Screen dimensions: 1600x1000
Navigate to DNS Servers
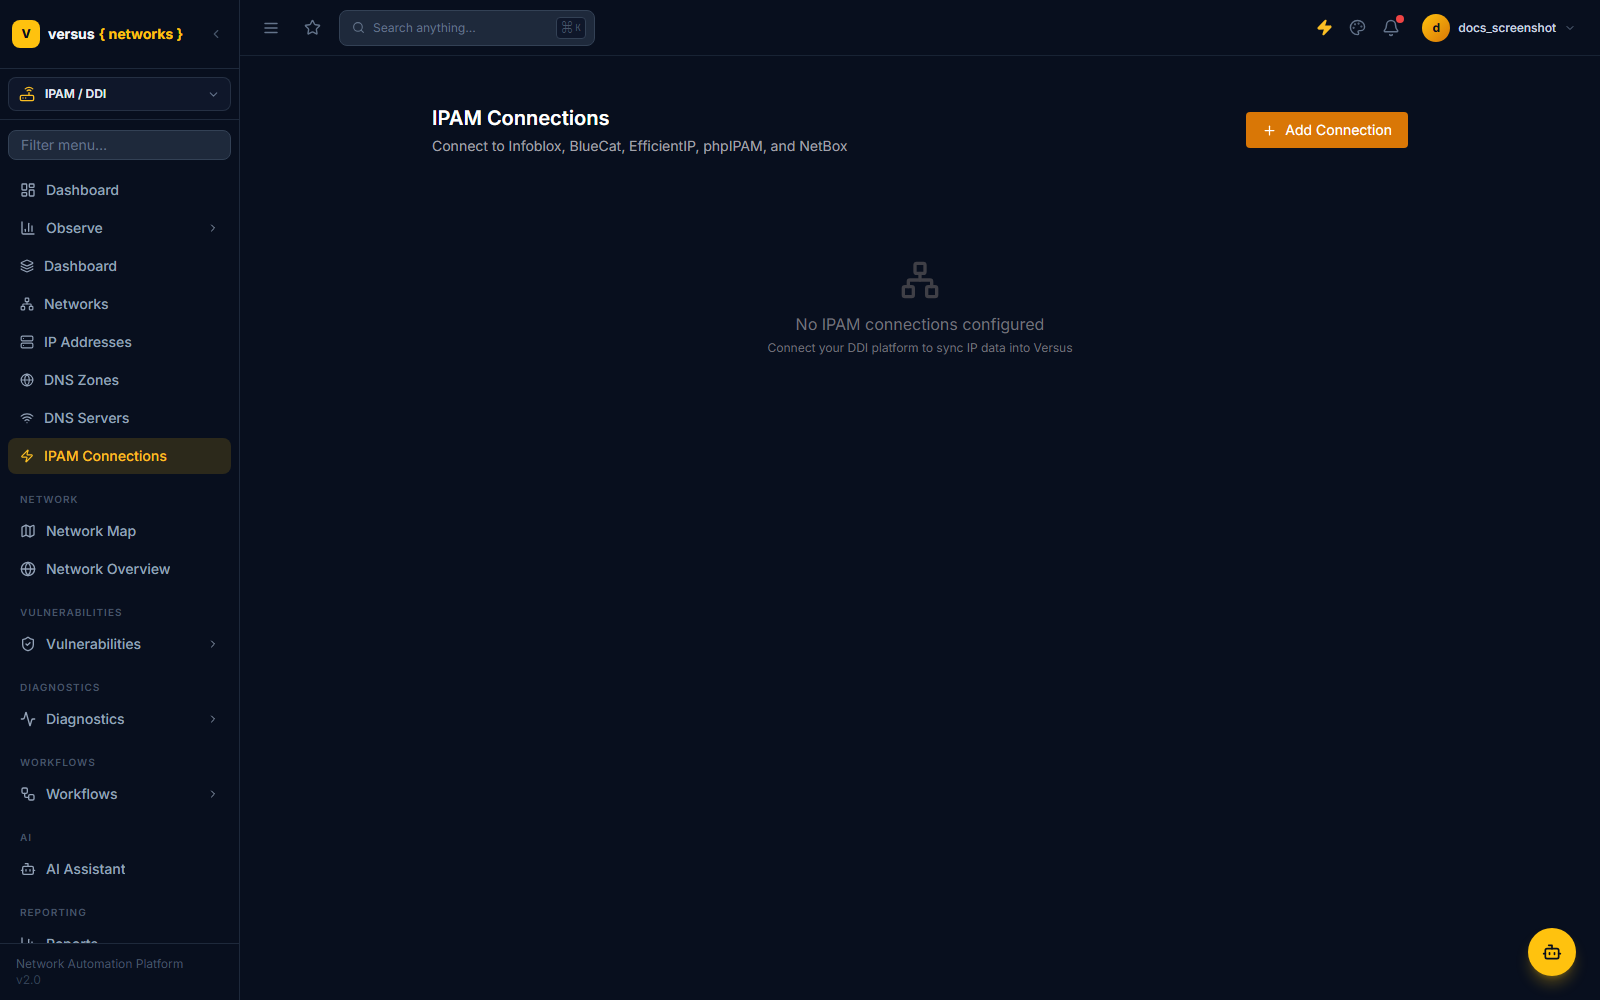click(119, 418)
